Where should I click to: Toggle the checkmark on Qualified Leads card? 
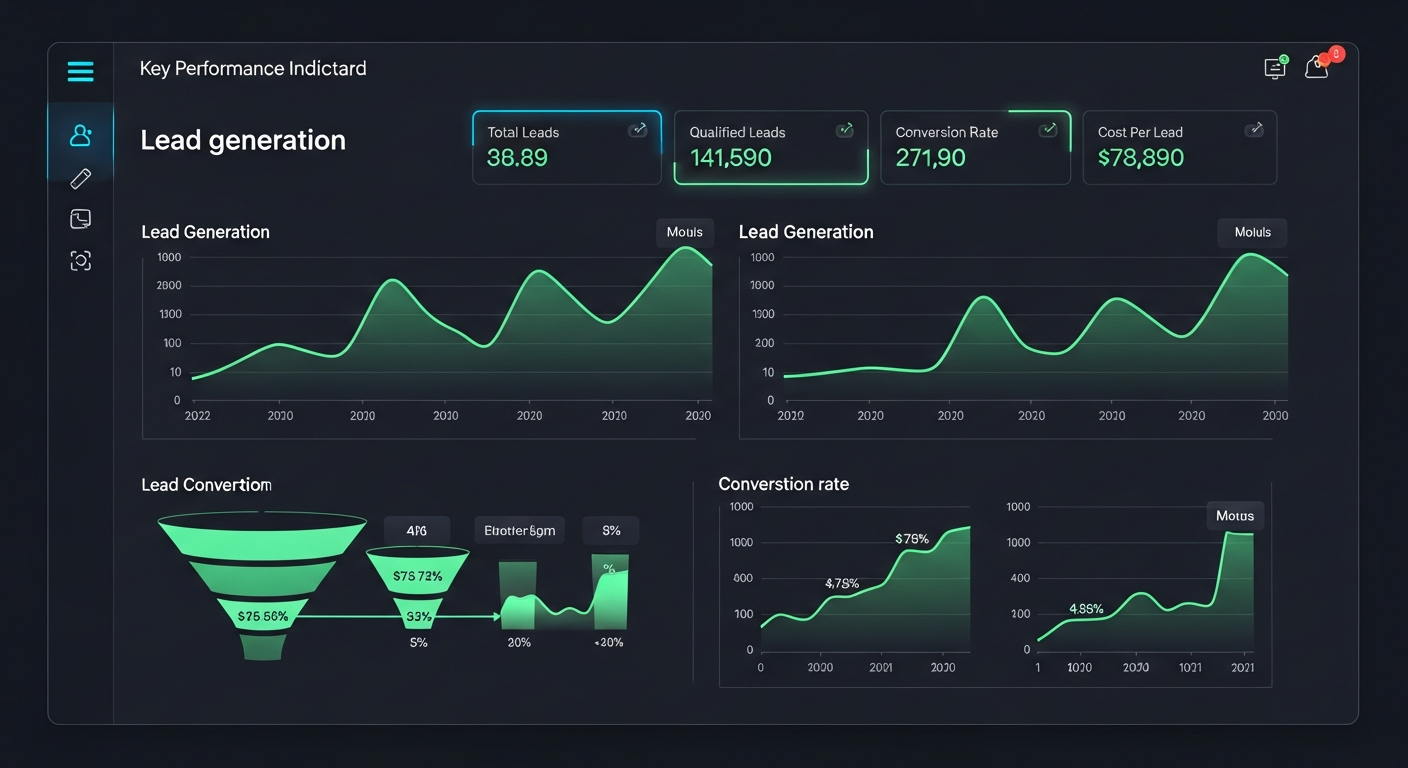point(843,129)
